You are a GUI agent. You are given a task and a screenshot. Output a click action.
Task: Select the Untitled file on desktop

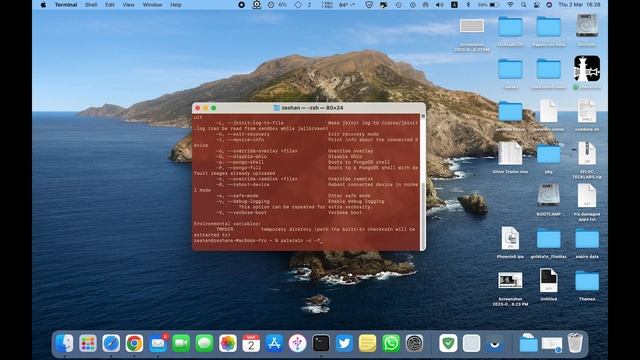point(549,284)
